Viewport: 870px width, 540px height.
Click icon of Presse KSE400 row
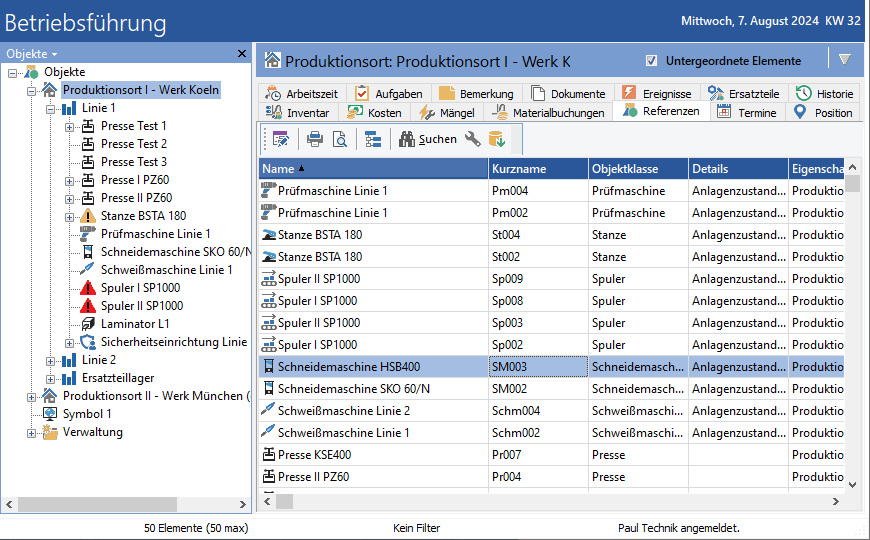click(269, 455)
